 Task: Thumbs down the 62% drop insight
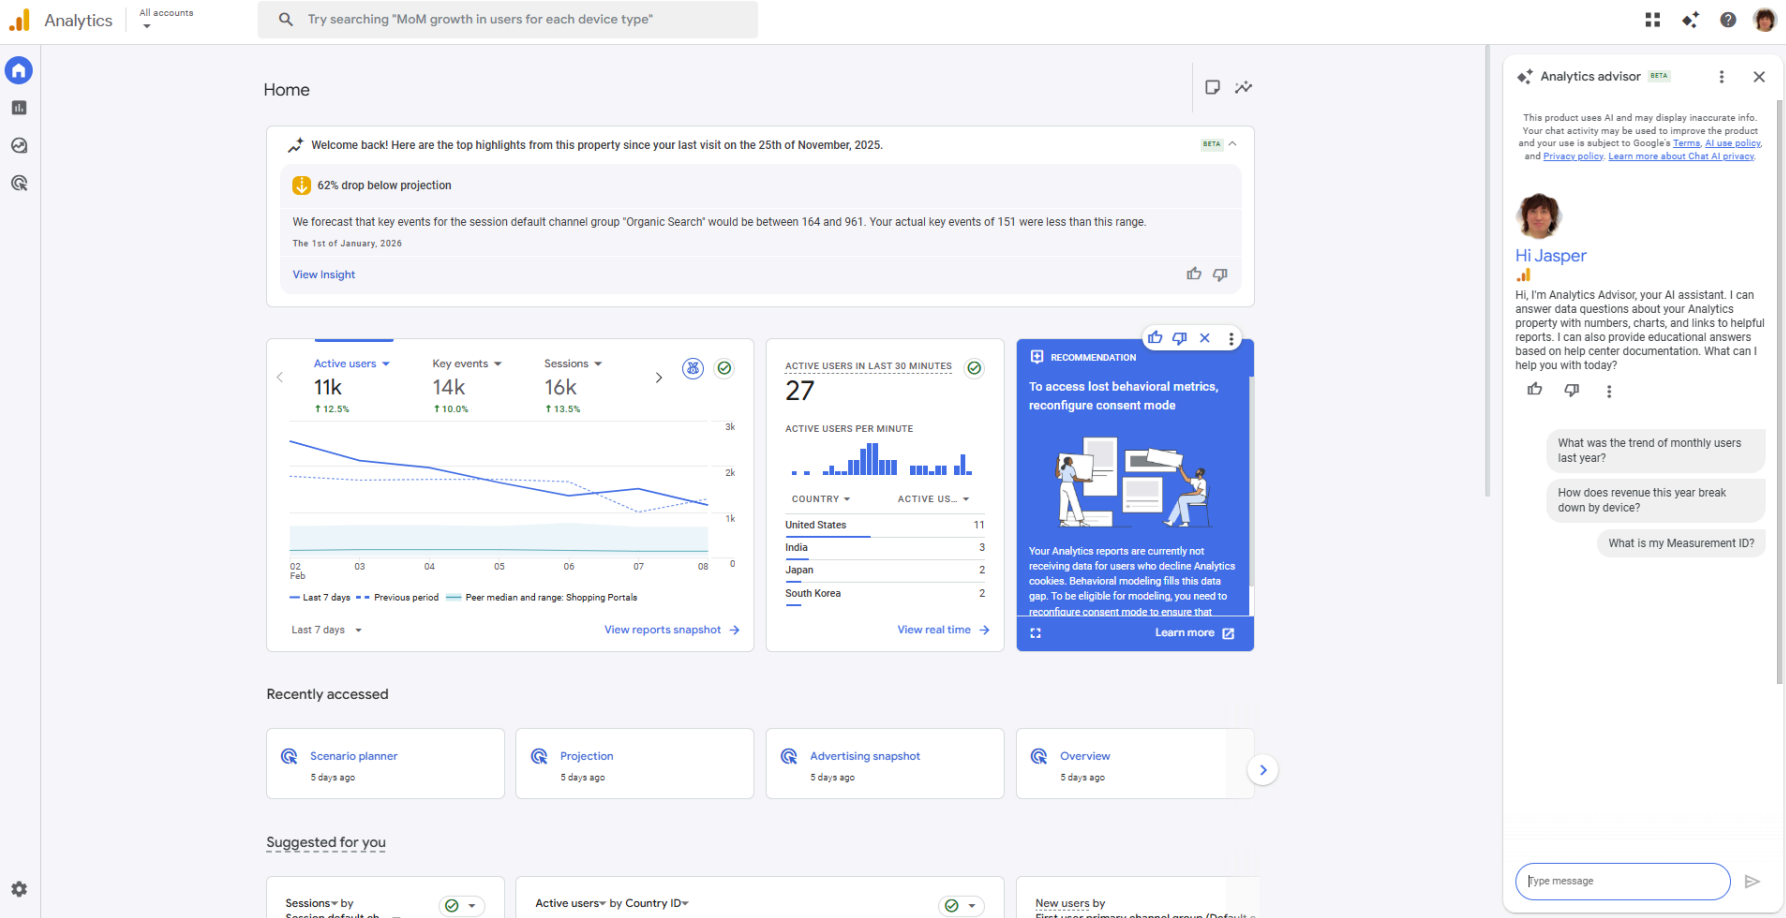click(x=1220, y=274)
